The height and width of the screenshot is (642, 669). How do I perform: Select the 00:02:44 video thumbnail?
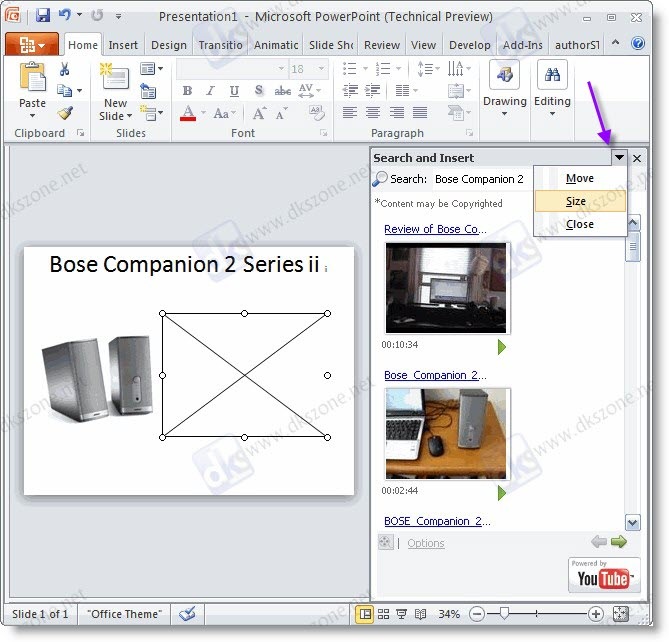[x=446, y=433]
